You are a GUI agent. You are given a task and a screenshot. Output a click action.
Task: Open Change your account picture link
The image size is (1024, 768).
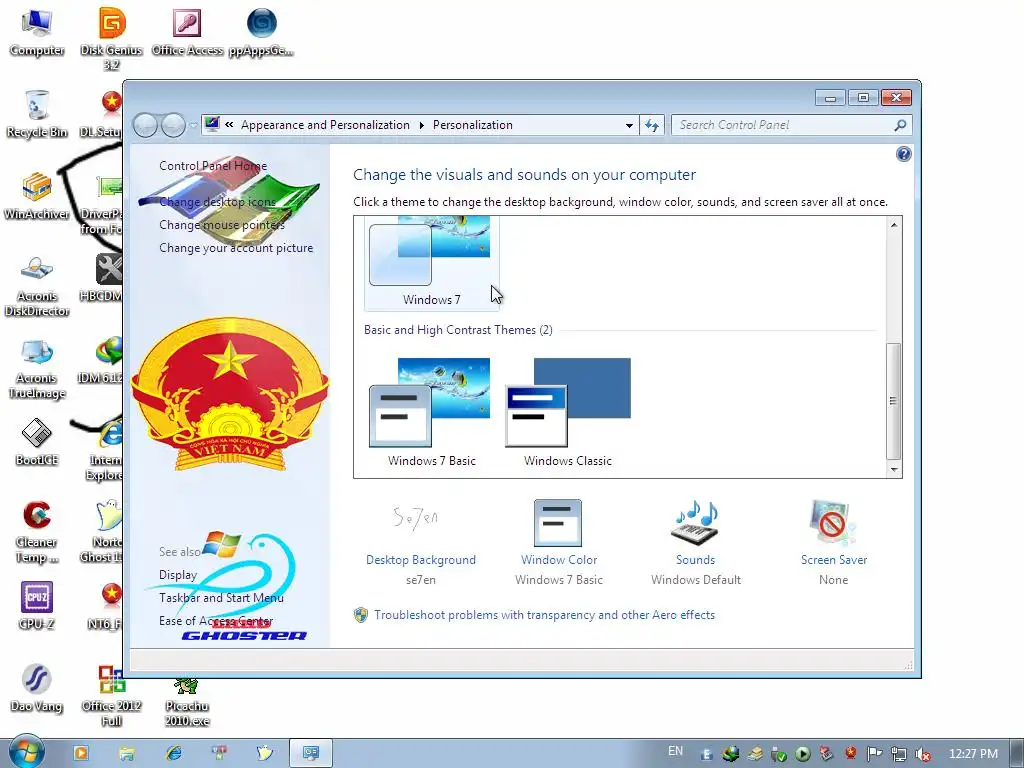pos(236,248)
